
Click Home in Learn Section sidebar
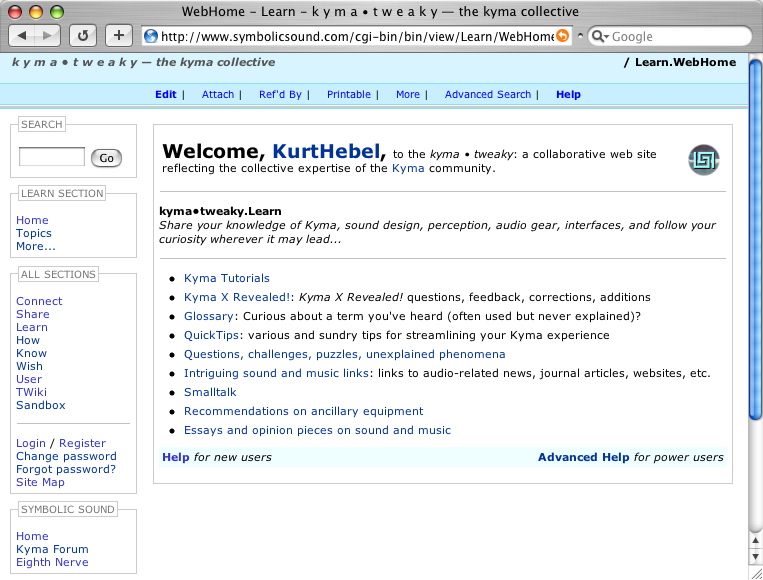32,220
